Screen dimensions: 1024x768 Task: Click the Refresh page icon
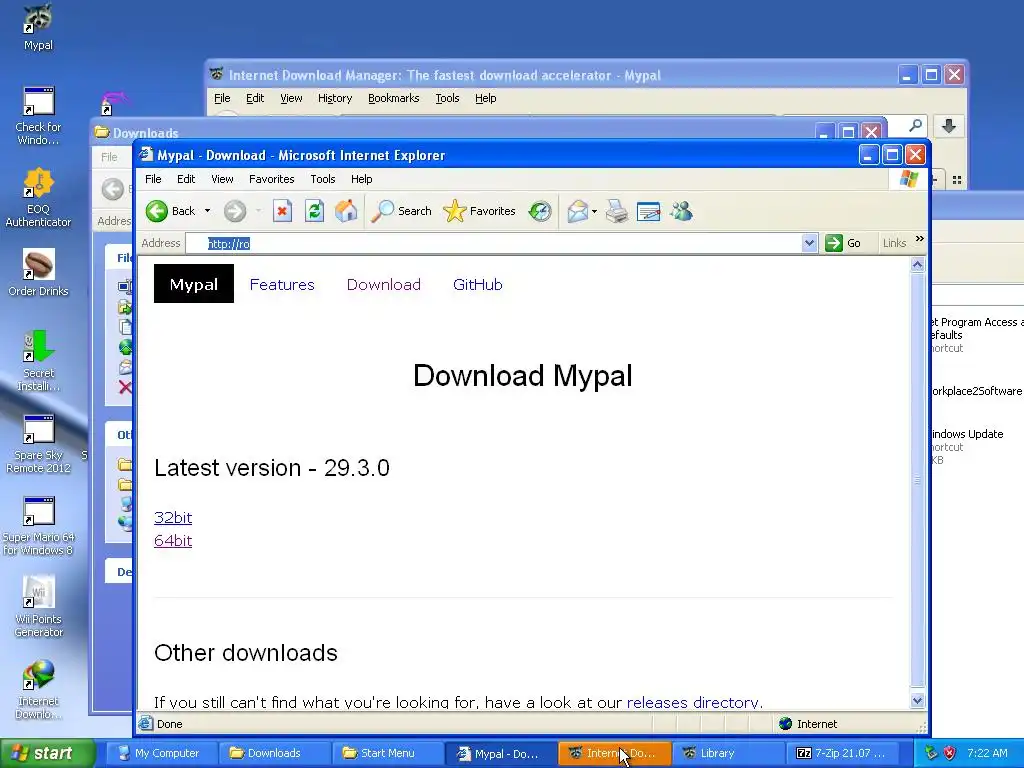coord(314,211)
